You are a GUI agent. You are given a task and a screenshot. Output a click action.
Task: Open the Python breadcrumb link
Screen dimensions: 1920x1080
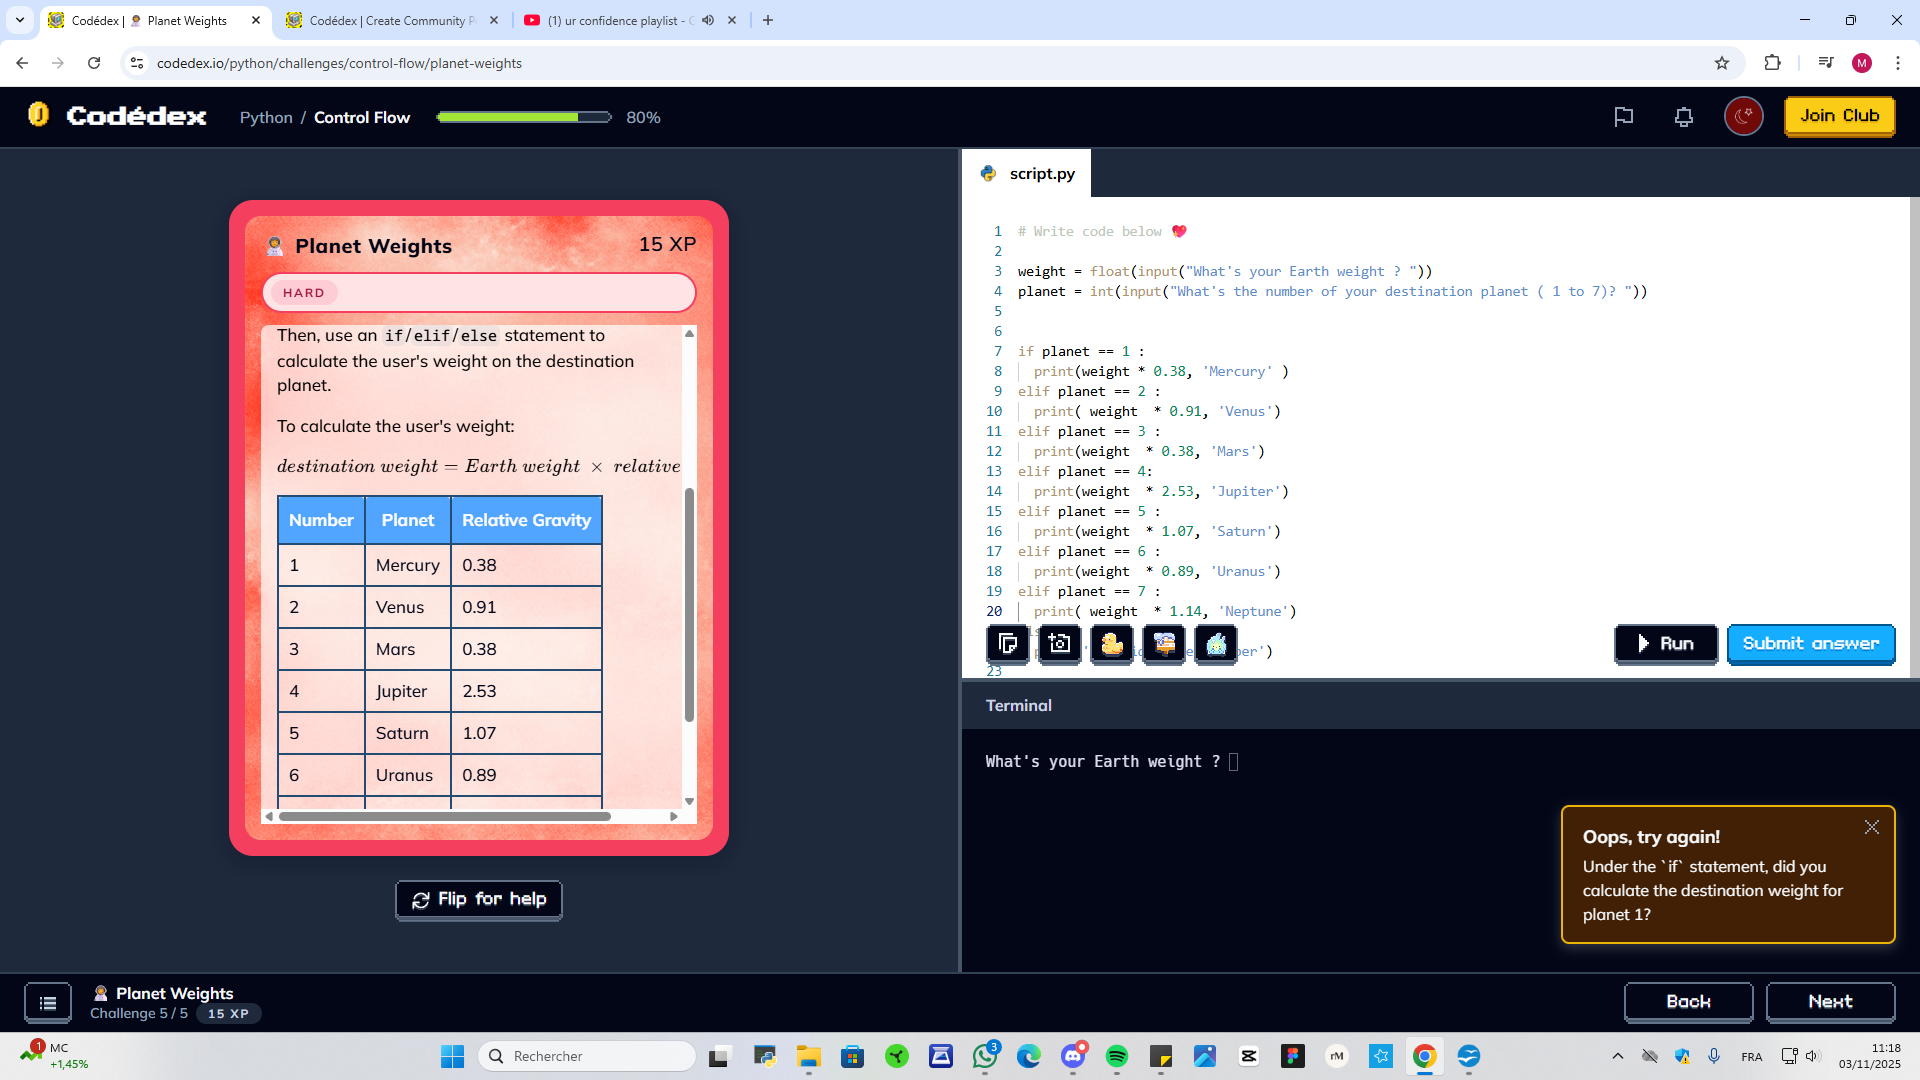point(266,117)
